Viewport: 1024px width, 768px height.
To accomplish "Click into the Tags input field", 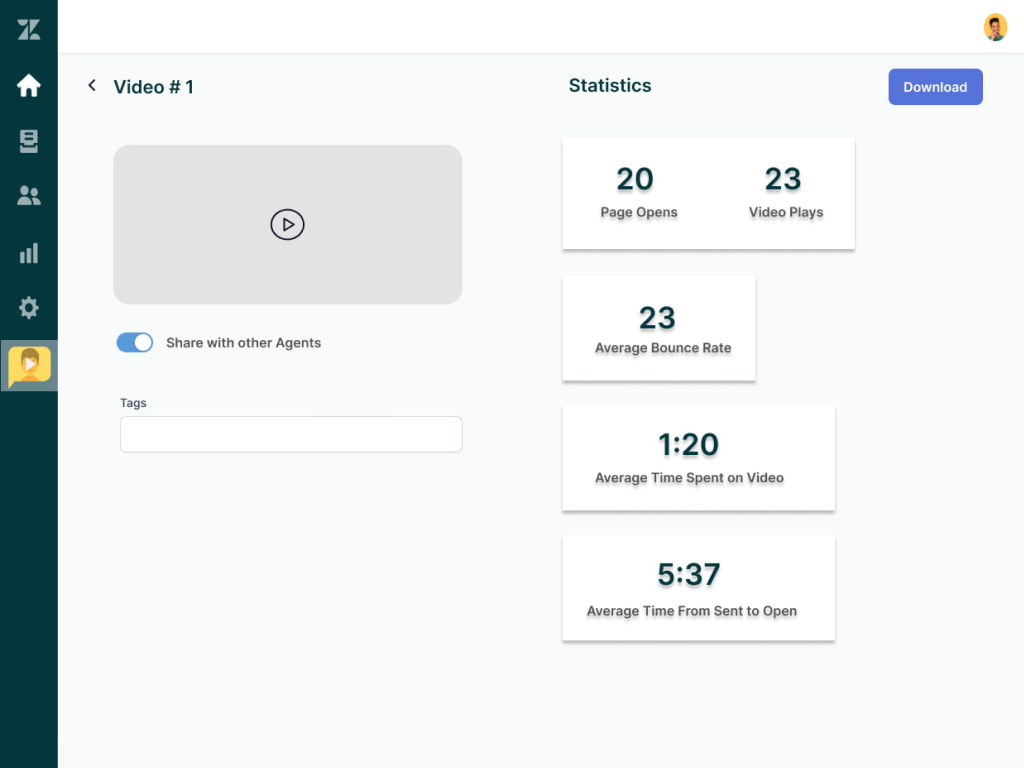I will [291, 435].
